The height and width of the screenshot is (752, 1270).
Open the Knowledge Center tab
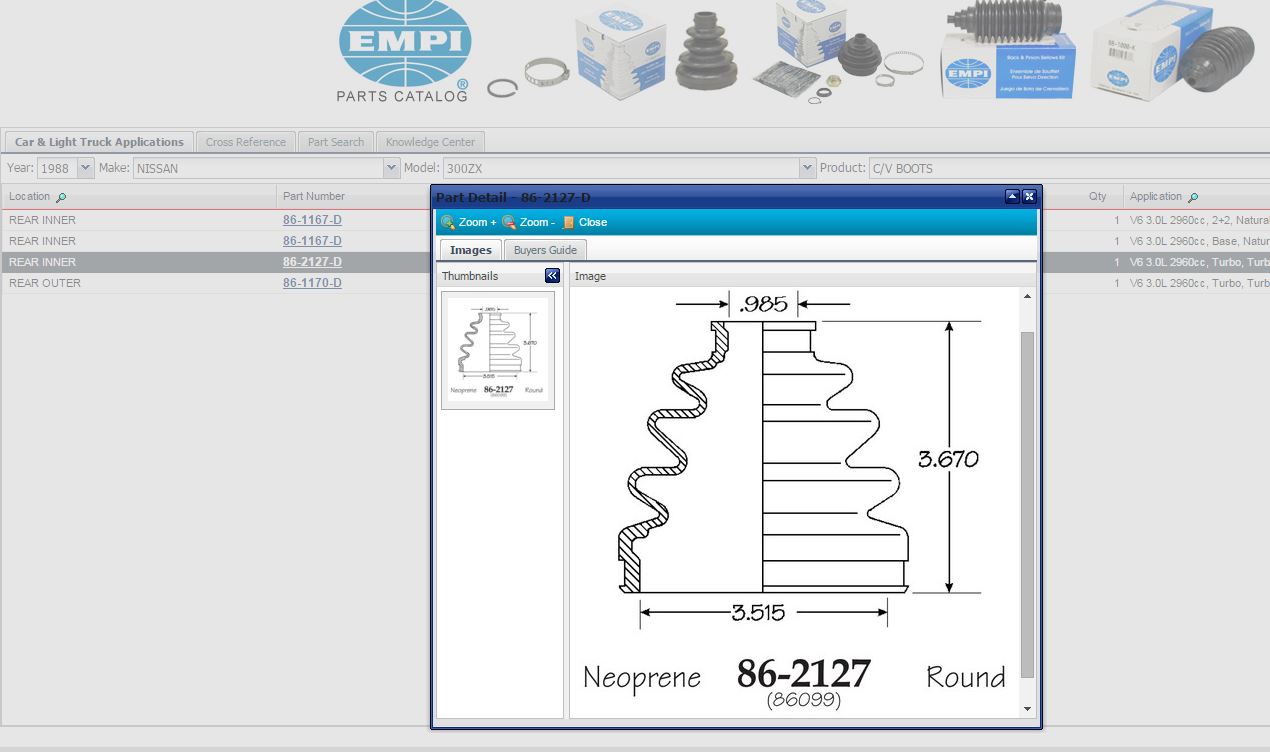431,142
